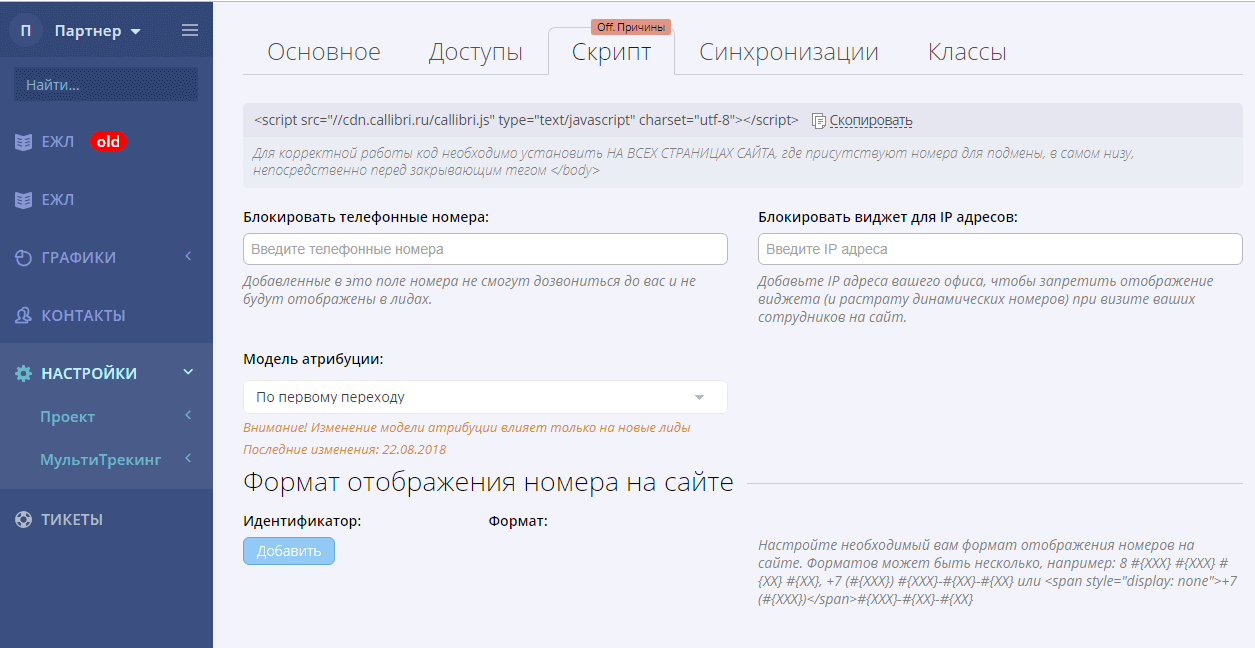
Task: Click the Off. Причины badge above the Скрипт tab
Action: coord(631,27)
